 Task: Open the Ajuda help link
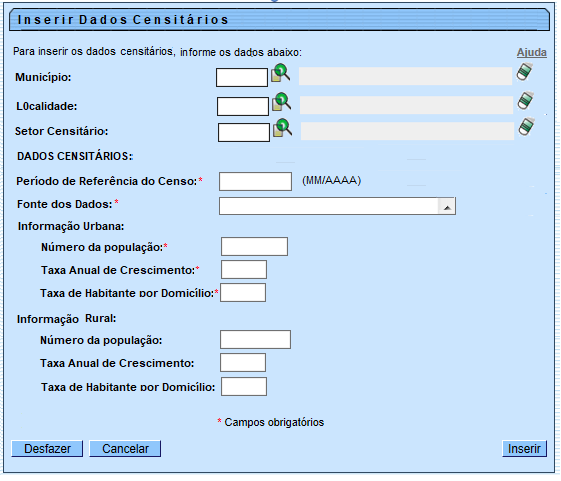tap(532, 53)
